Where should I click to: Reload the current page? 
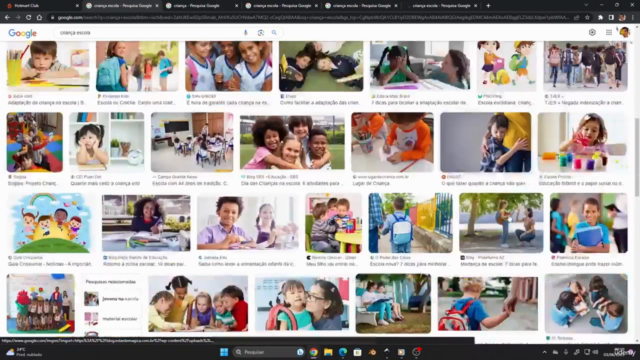[28, 18]
